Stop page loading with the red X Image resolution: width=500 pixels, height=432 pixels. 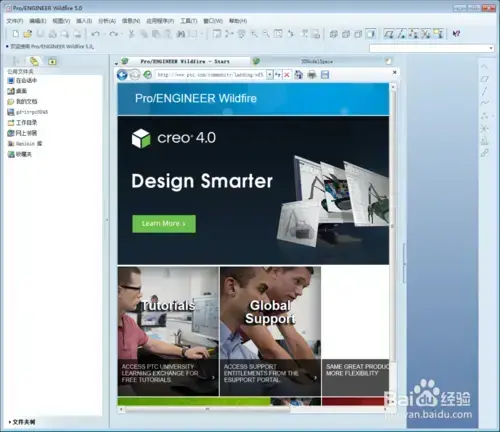(x=286, y=75)
